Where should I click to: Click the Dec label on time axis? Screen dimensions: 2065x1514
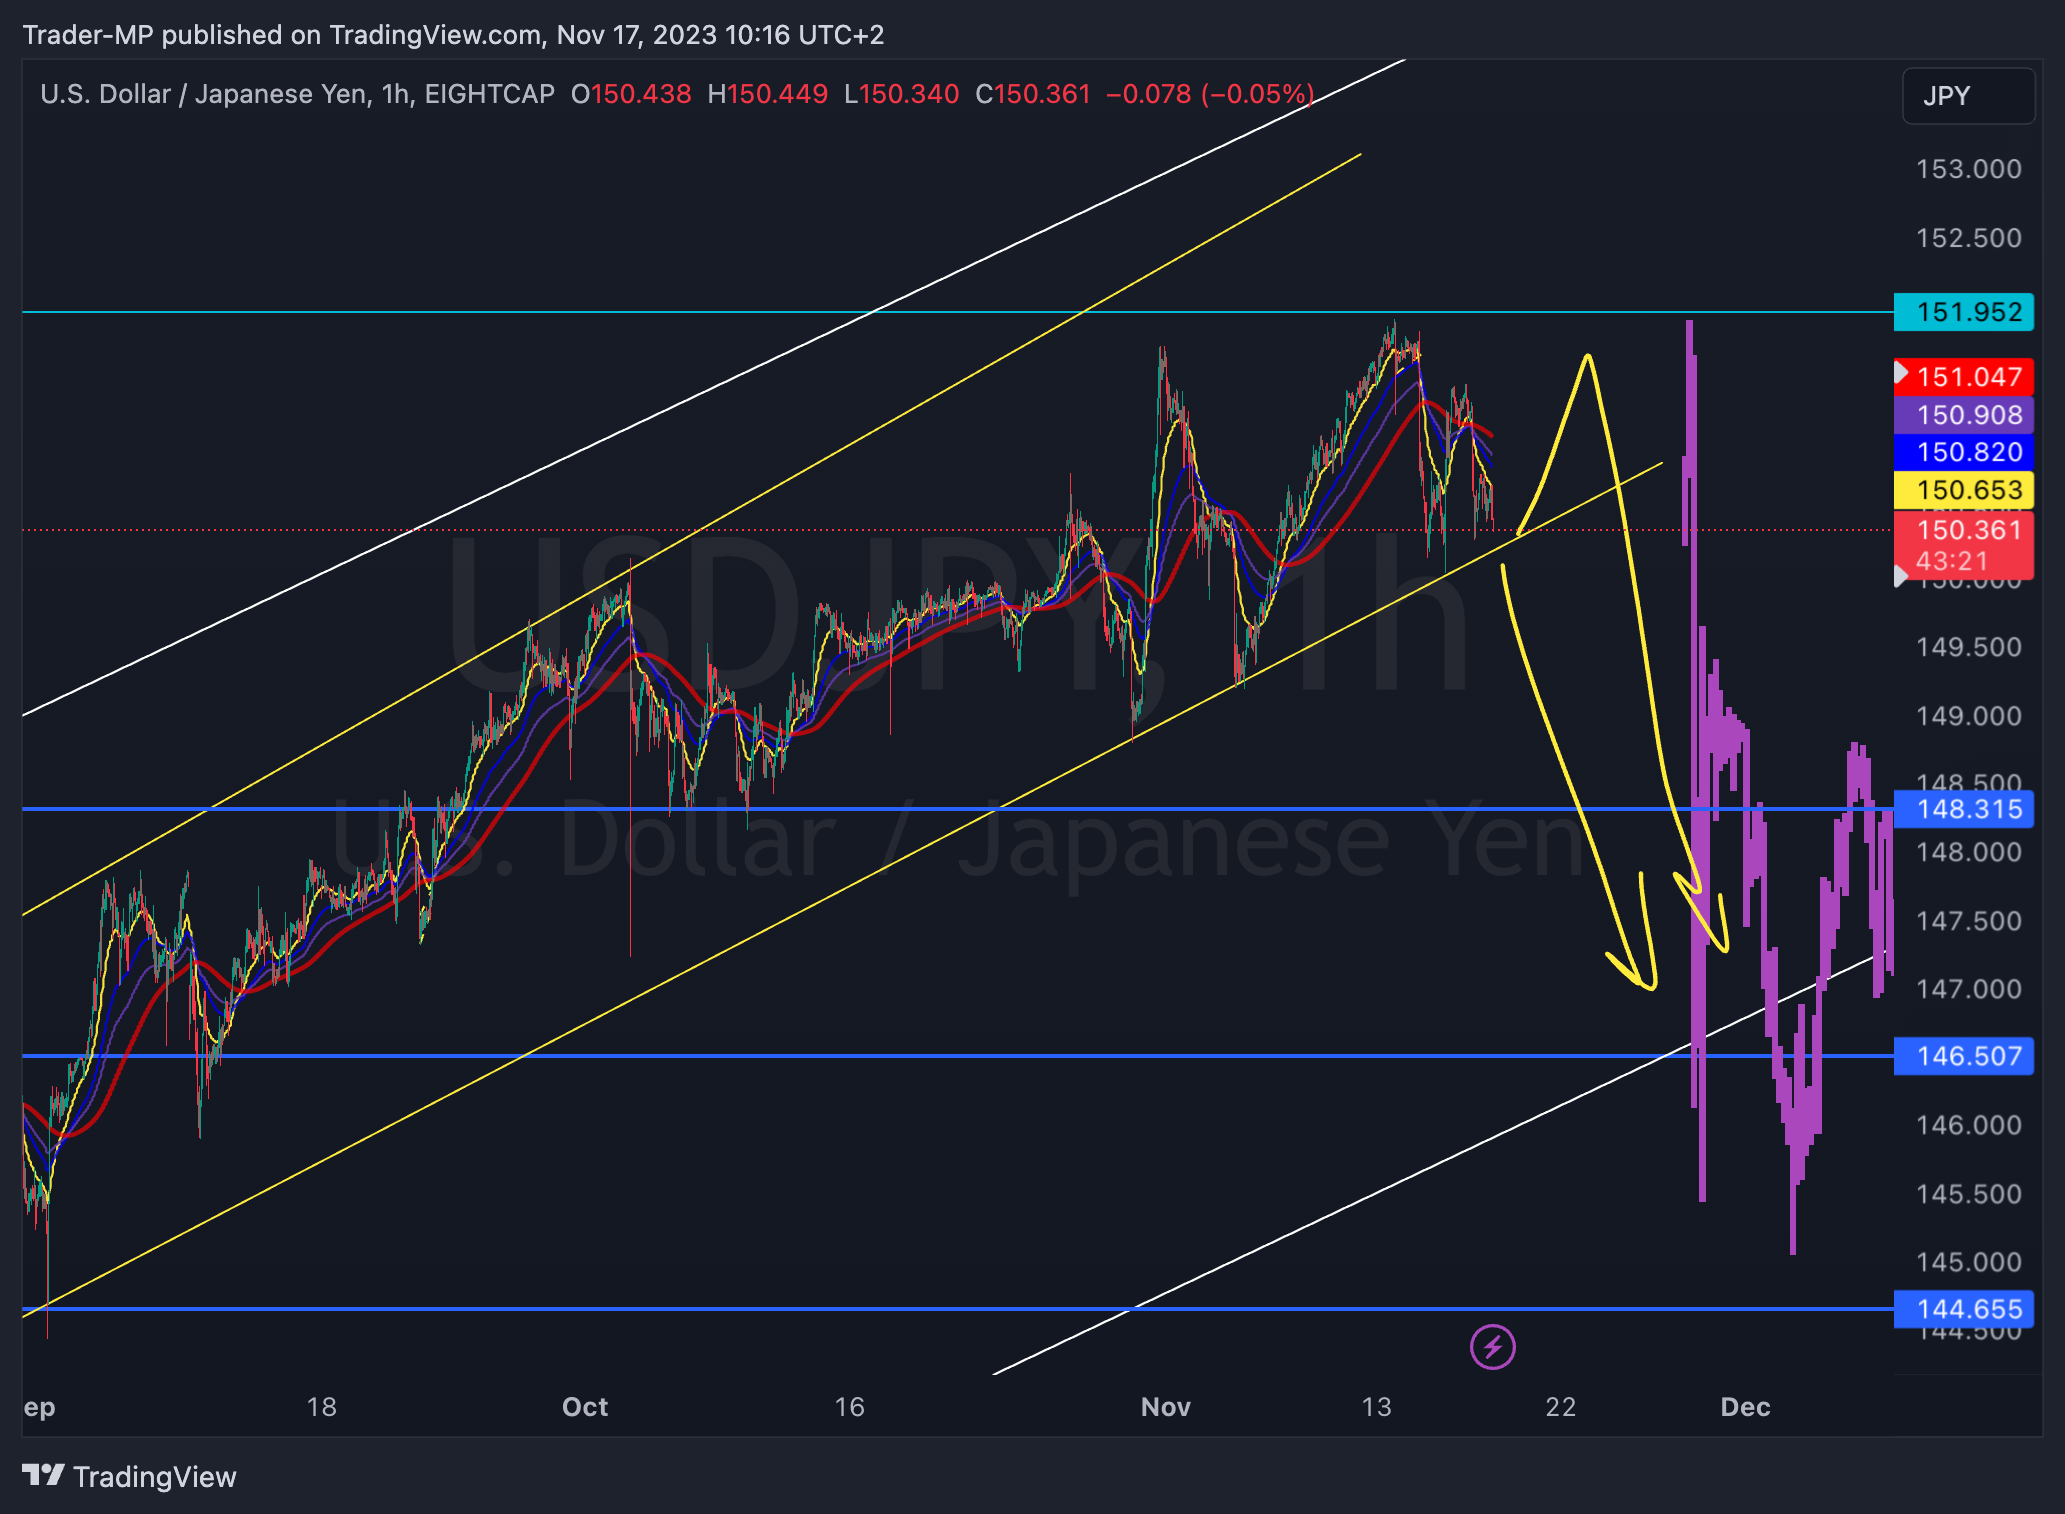point(1745,1407)
